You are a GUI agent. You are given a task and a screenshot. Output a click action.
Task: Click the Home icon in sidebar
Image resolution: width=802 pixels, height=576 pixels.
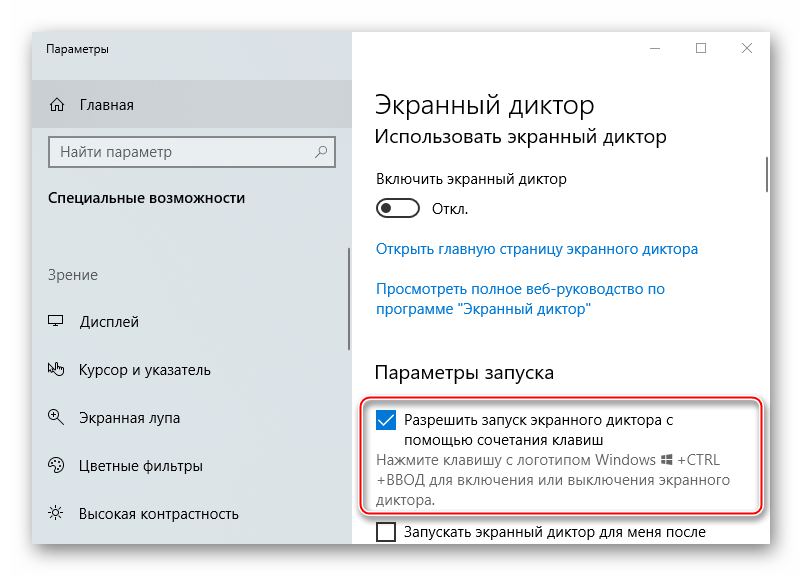(57, 105)
